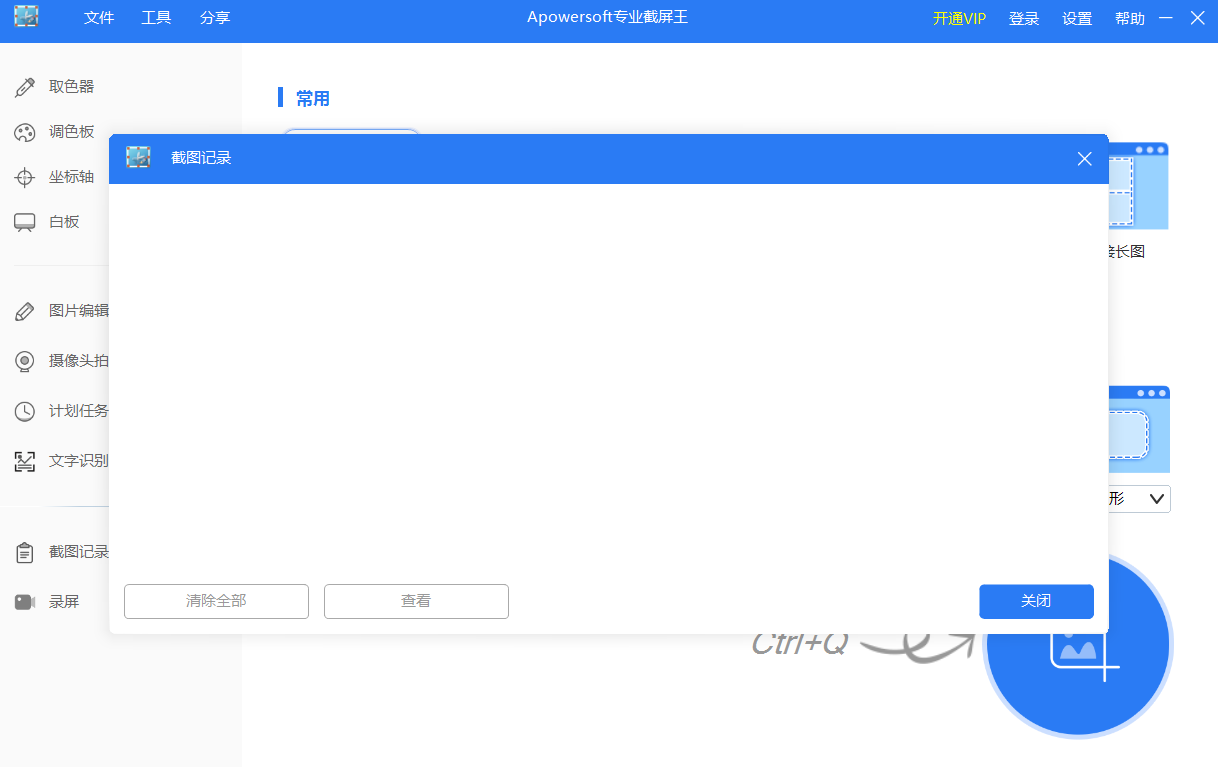Open the 调色板 palette icon

[25, 132]
